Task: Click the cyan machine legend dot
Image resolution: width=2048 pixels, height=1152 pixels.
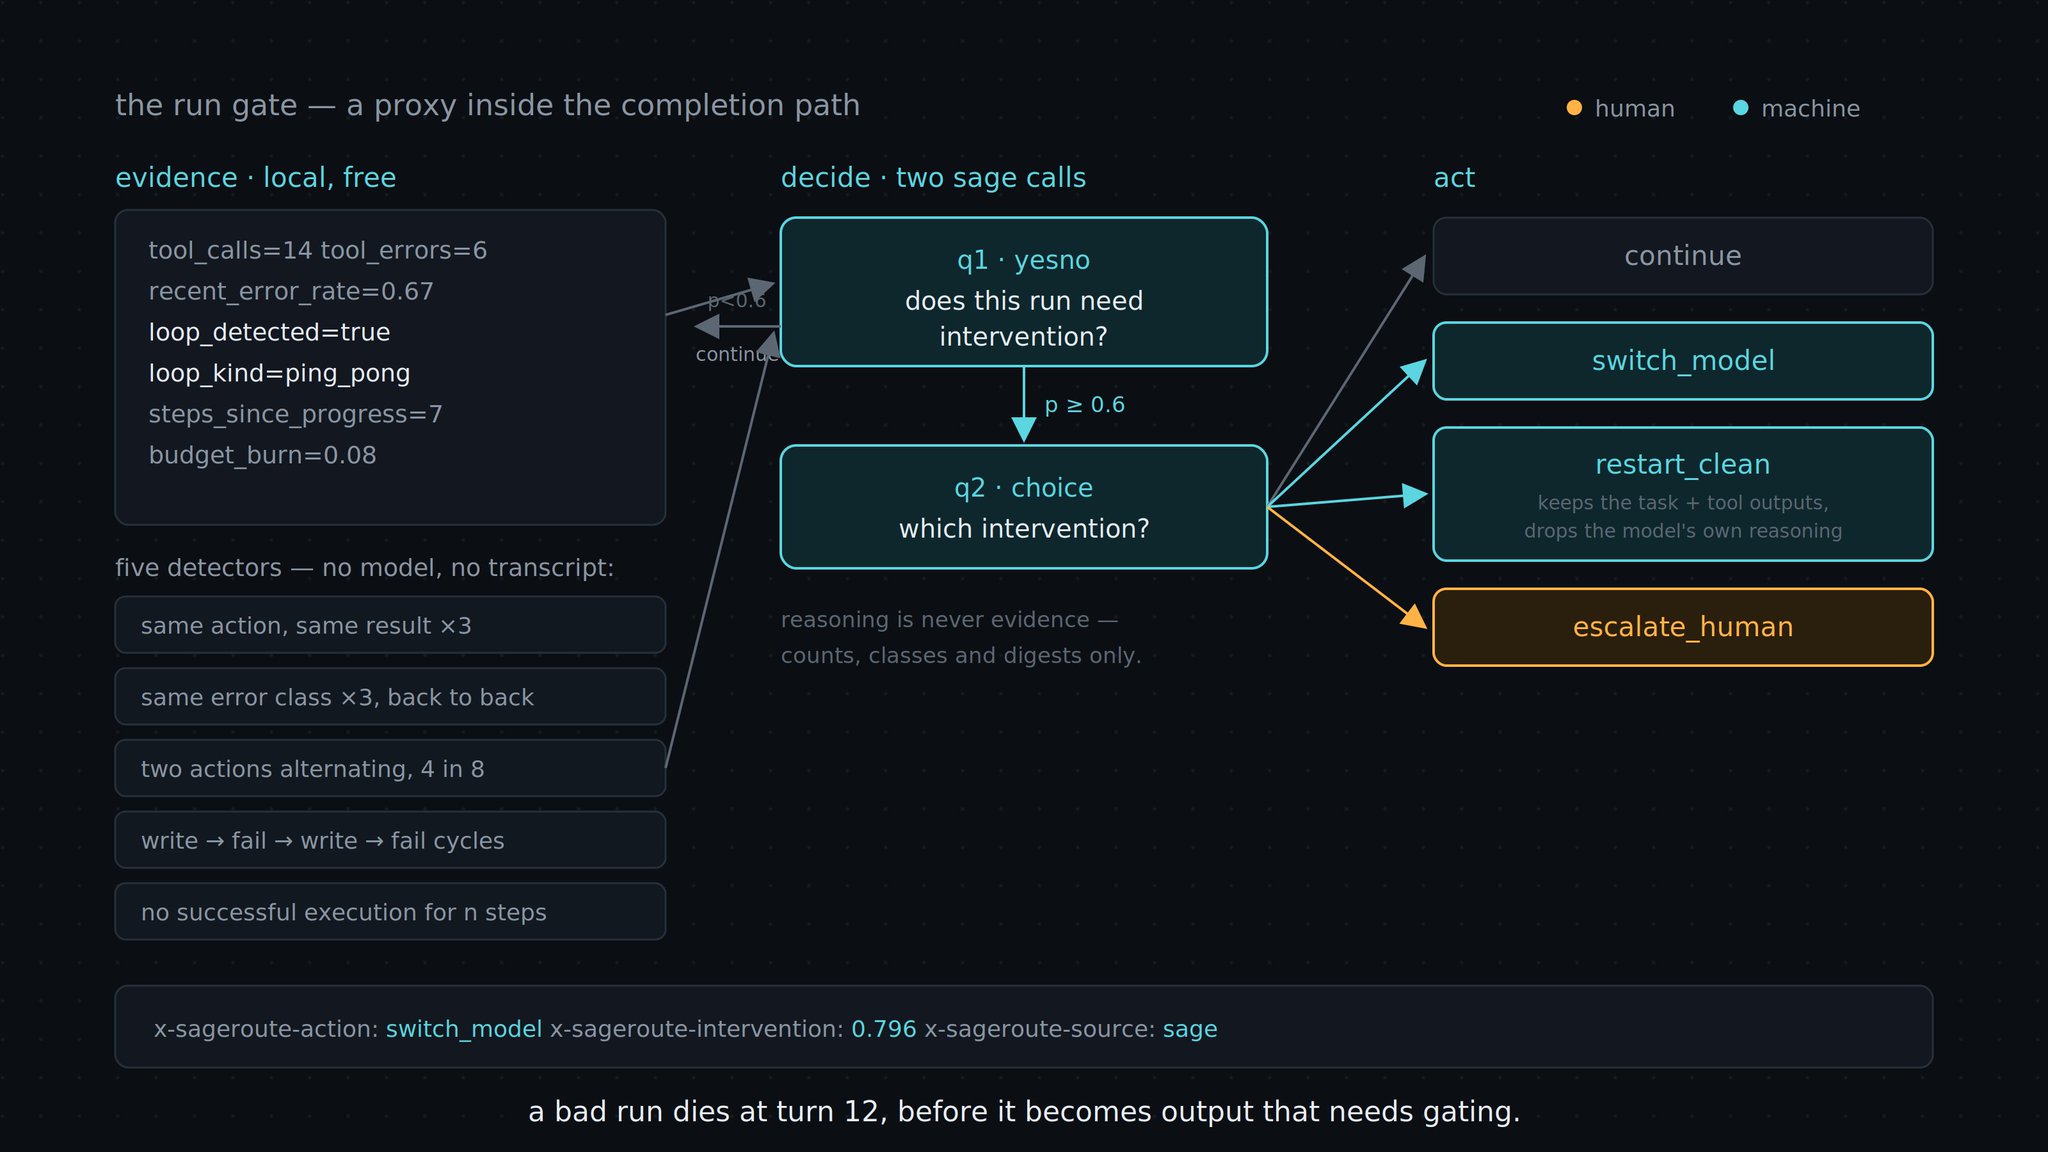Action: pos(1740,108)
